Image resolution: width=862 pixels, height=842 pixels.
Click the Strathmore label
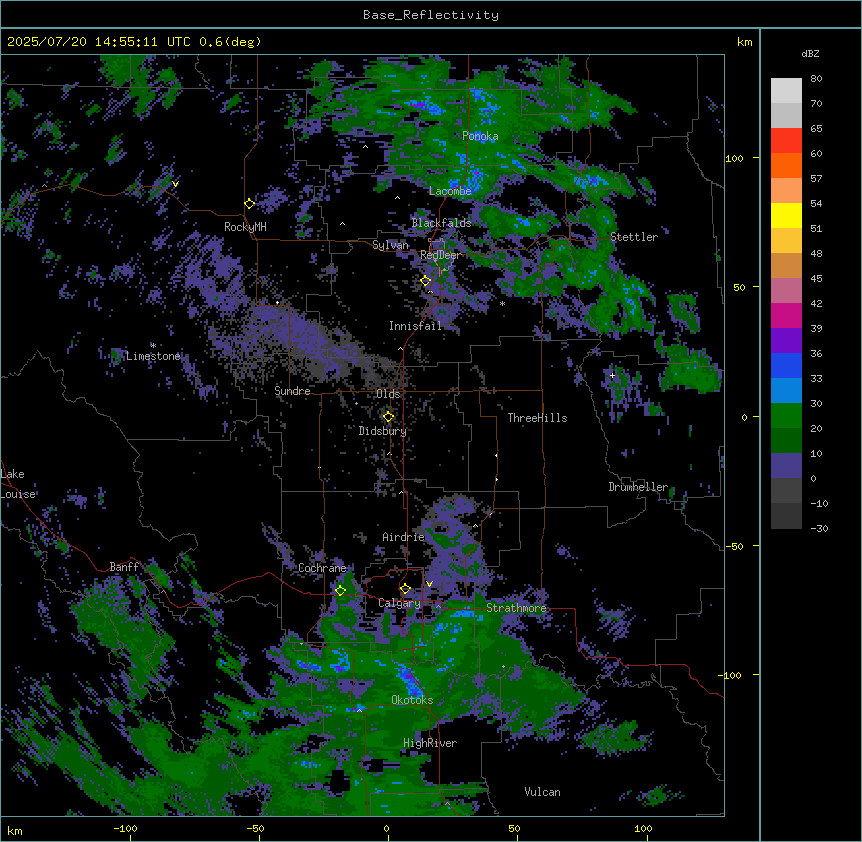[516, 608]
